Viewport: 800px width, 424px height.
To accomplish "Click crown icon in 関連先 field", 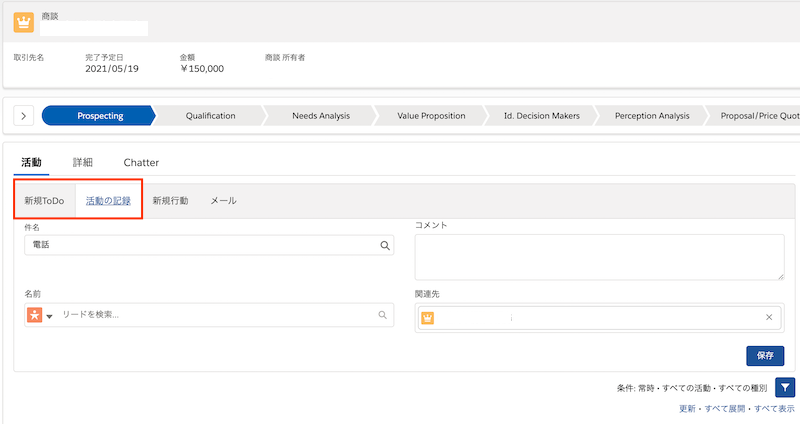I will click(428, 318).
